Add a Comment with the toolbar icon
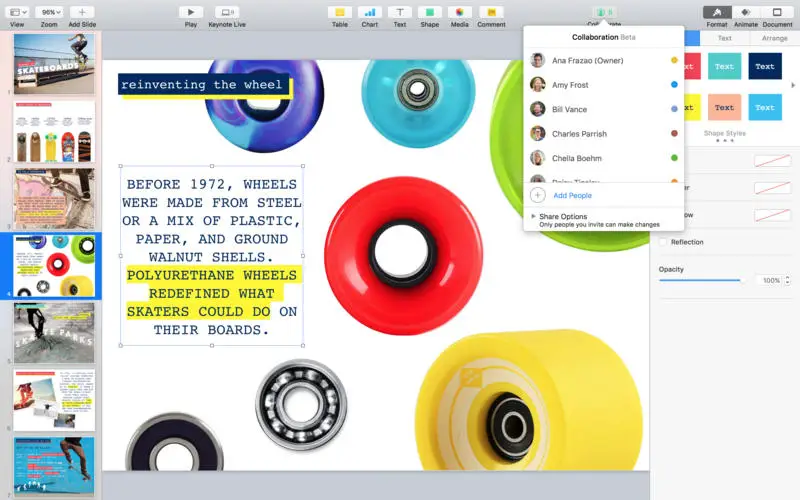 coord(491,12)
